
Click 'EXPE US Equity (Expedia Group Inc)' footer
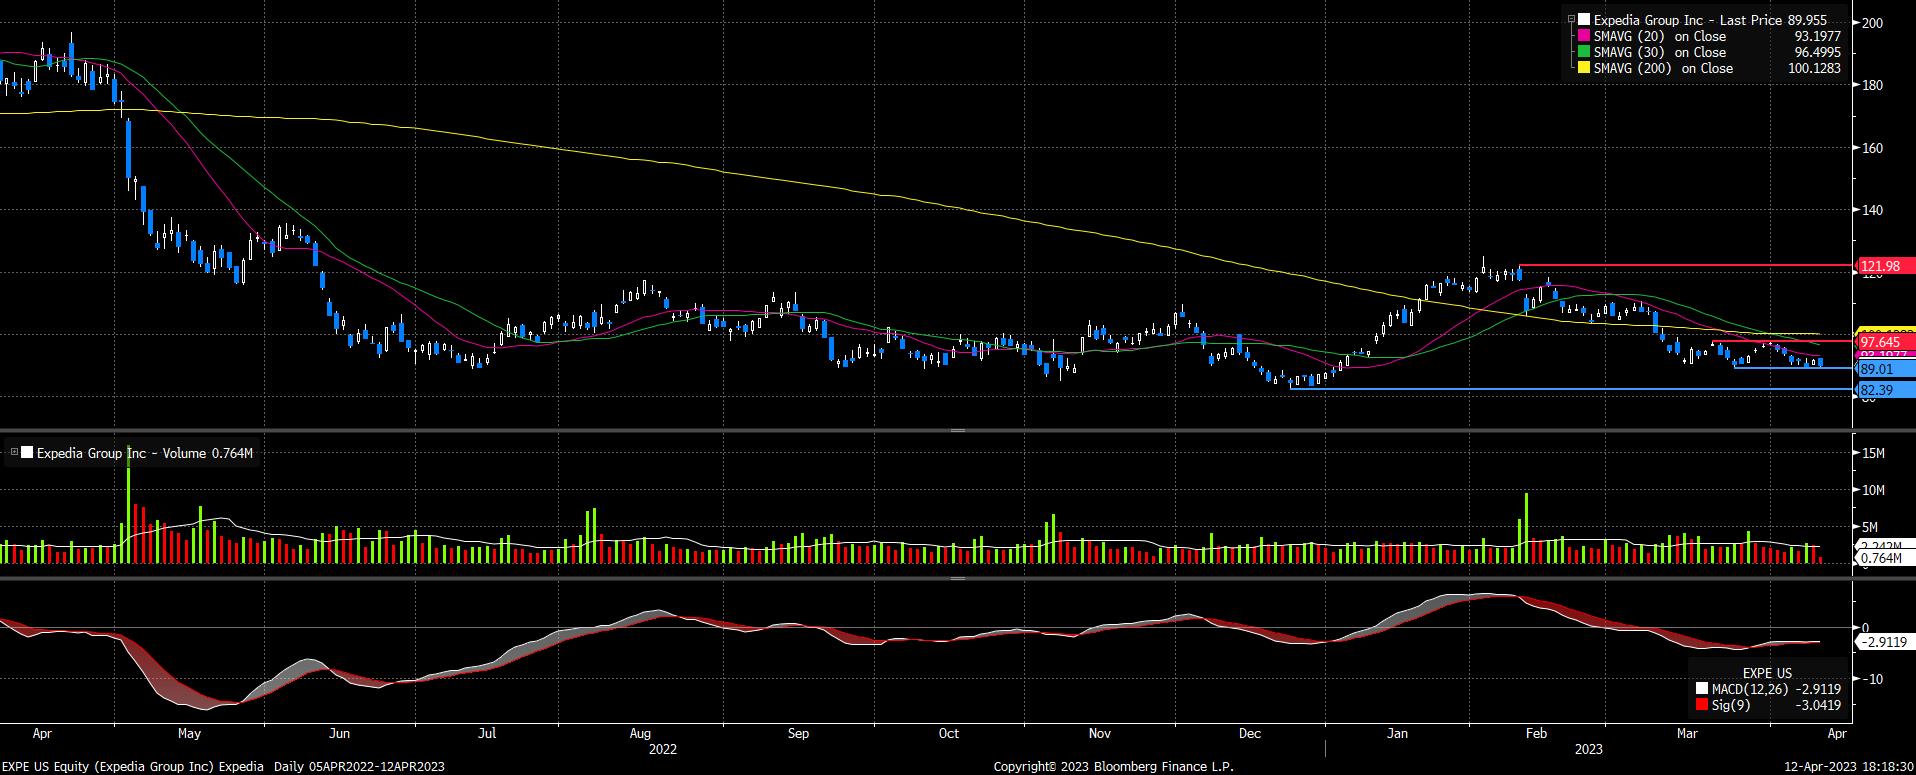[108, 766]
